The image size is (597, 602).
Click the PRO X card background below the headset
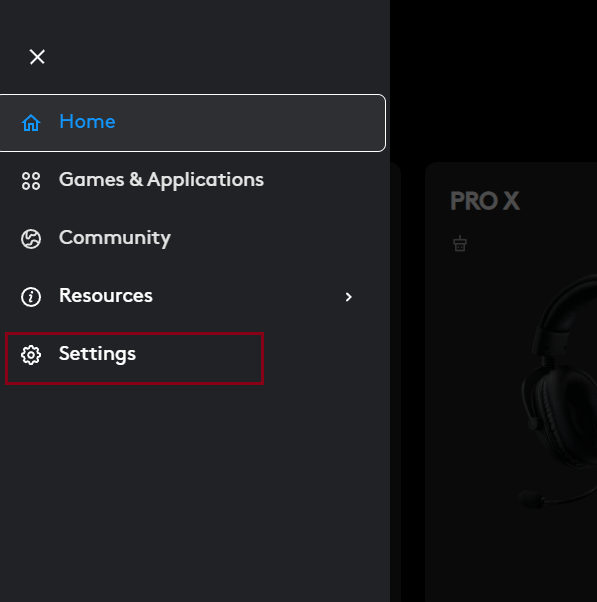pyautogui.click(x=511, y=557)
